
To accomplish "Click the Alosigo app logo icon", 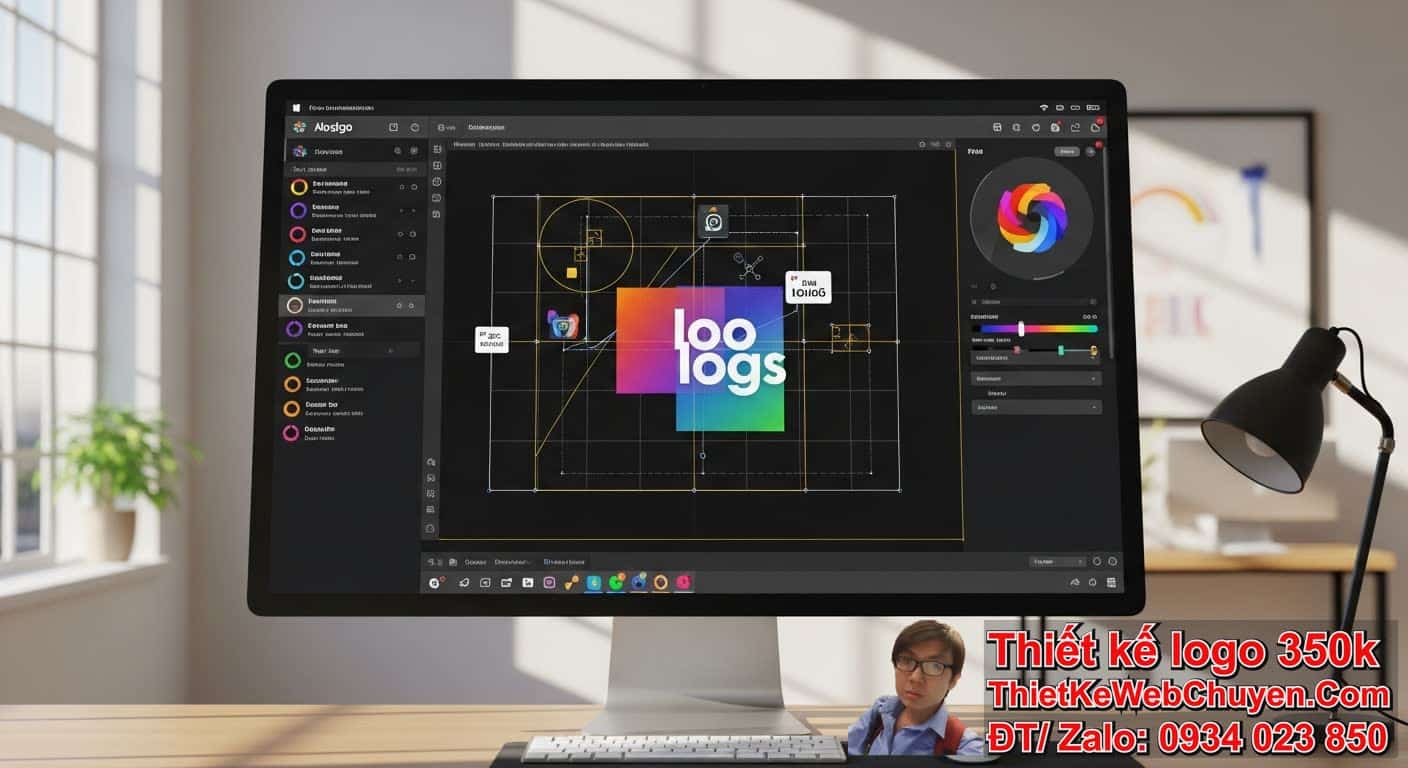I will coord(298,127).
